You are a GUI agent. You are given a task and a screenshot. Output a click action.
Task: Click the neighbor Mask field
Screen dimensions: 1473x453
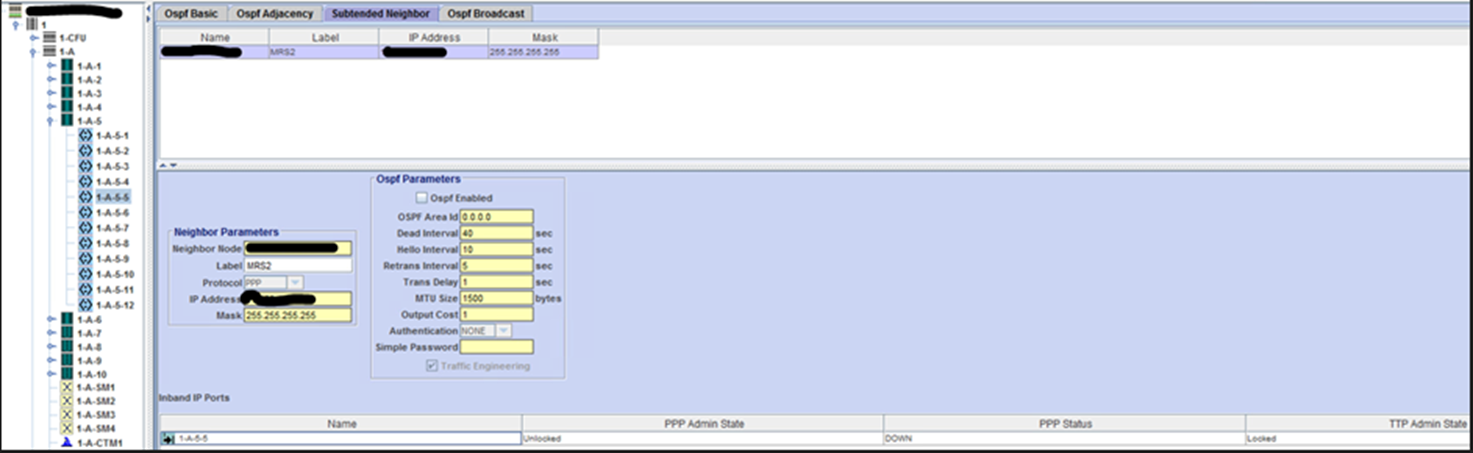click(x=298, y=315)
